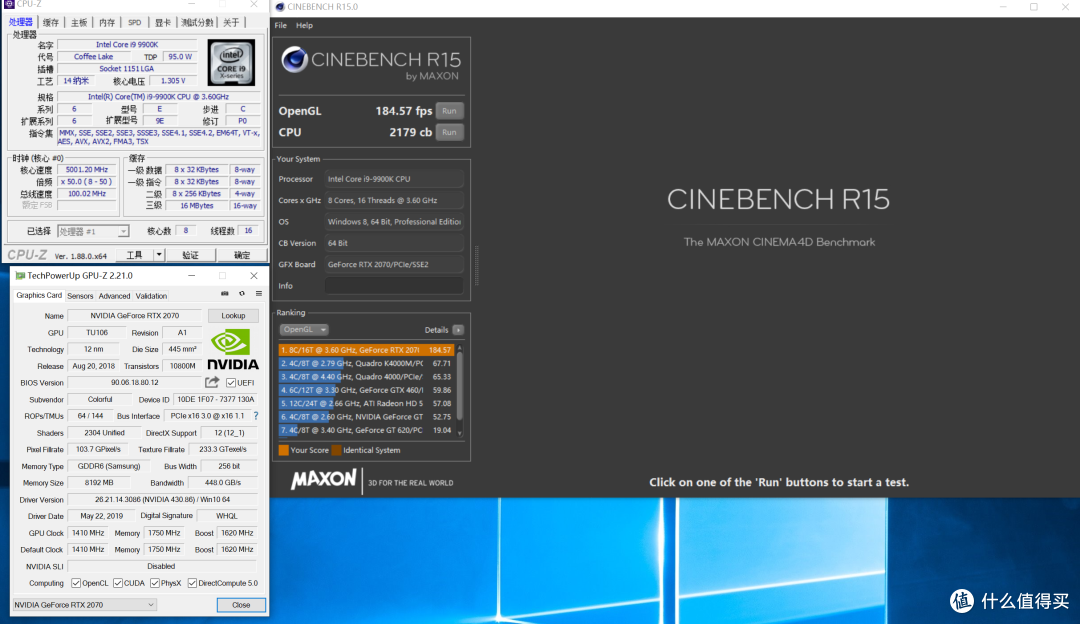The image size is (1080, 624).
Task: Toggle the OpenCL checkbox
Action: (76, 583)
